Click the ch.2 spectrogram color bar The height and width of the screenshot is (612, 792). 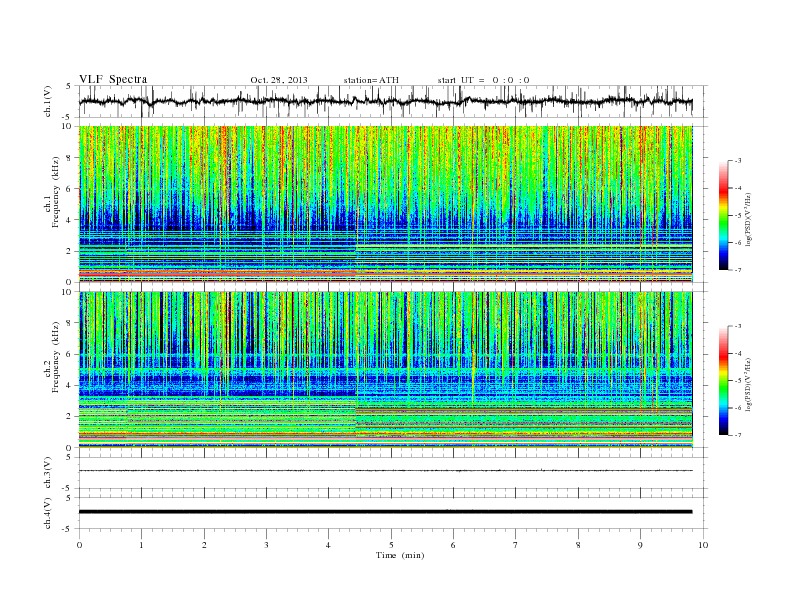click(x=723, y=381)
